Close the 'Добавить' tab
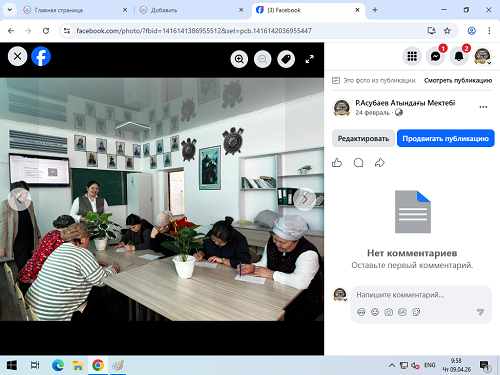 tap(241, 10)
